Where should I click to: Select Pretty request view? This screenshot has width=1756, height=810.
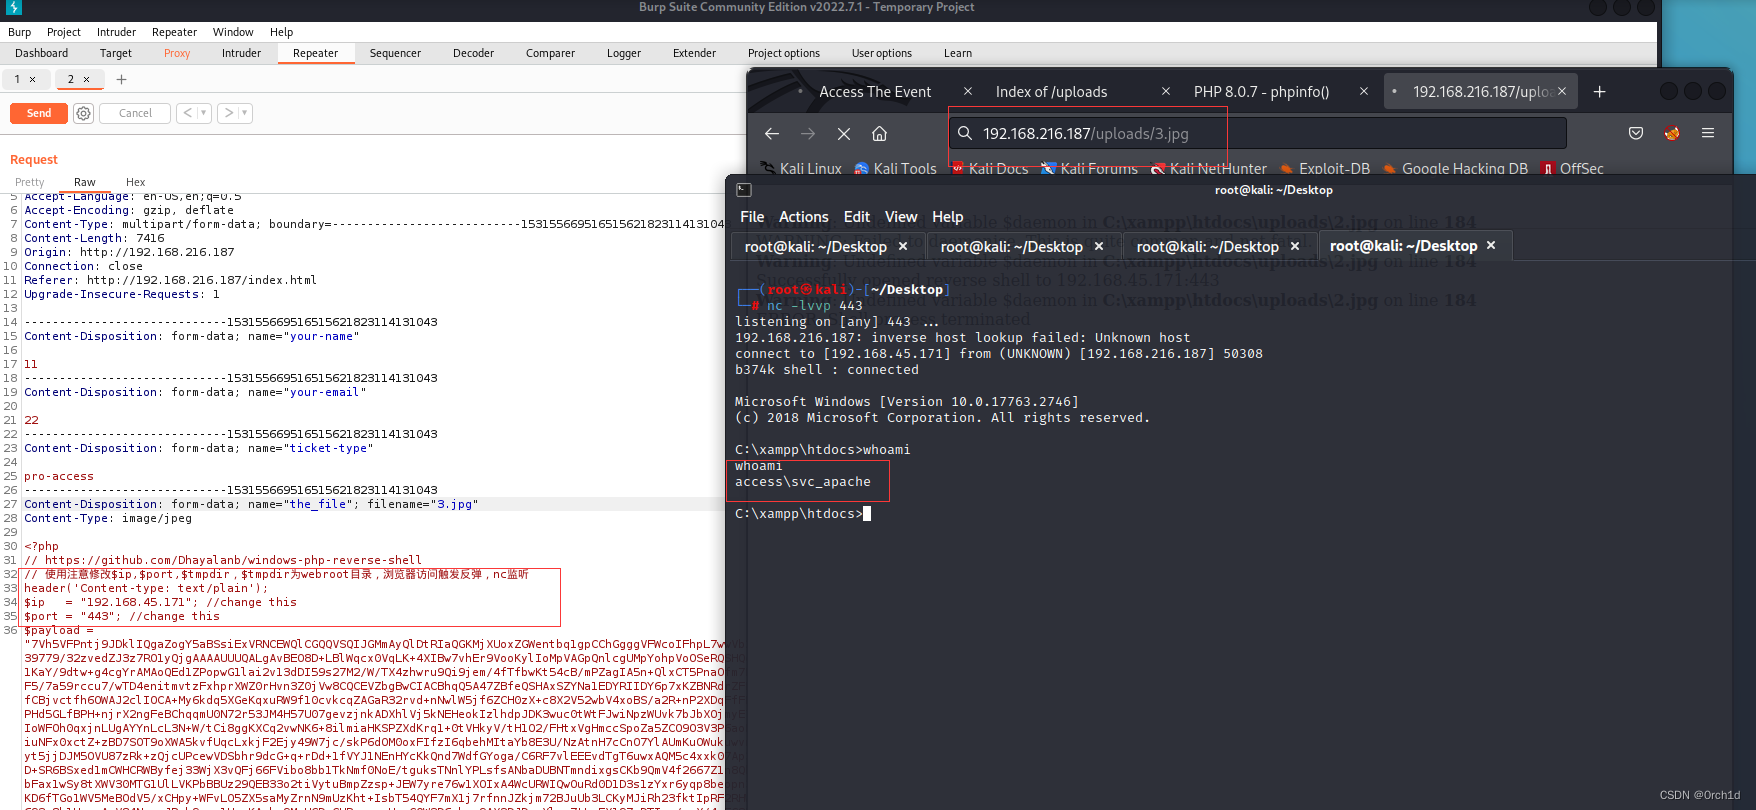coord(30,182)
